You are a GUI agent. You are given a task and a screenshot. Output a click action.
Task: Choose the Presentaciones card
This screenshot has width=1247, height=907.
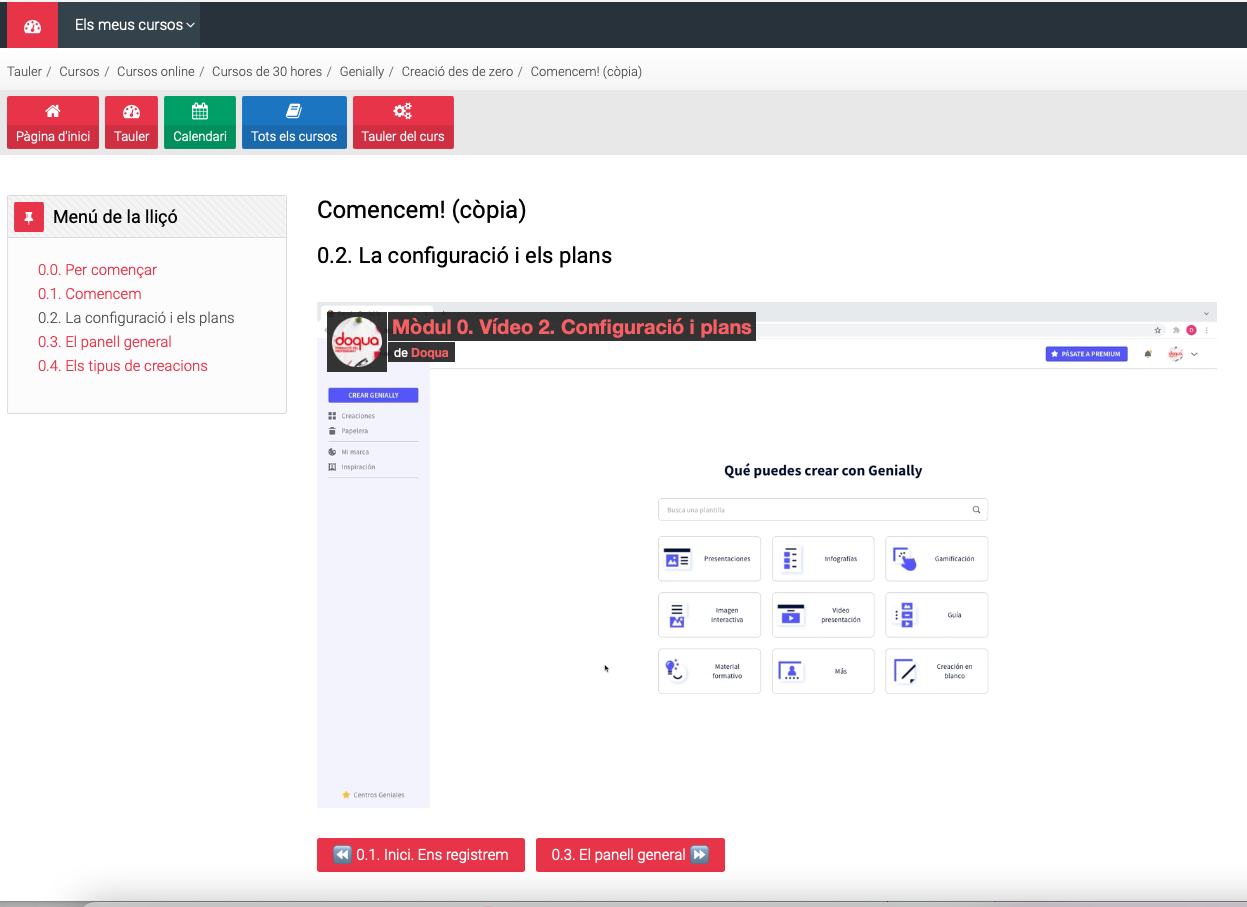[709, 559]
